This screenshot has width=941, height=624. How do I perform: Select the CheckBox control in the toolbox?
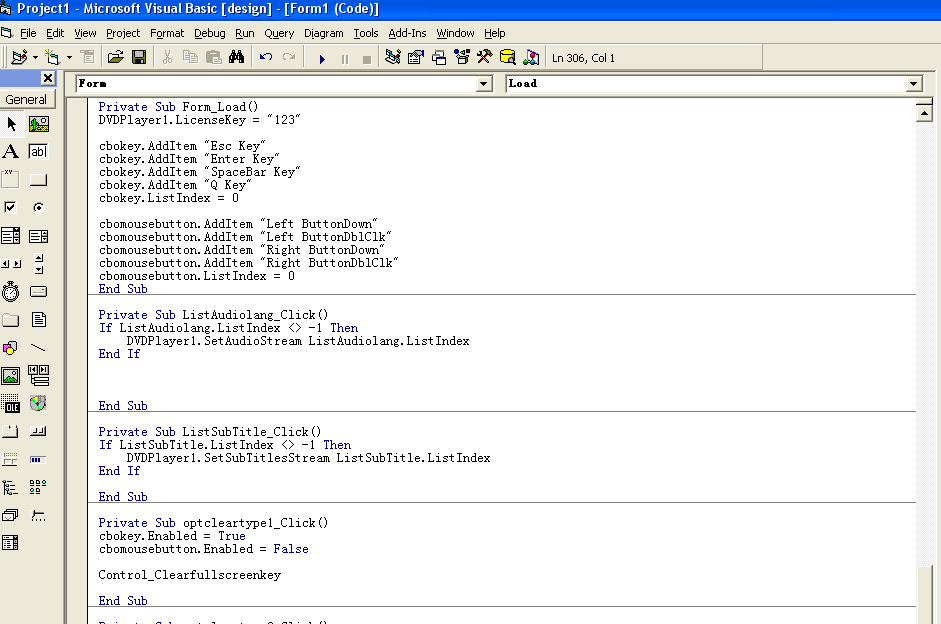click(x=11, y=208)
